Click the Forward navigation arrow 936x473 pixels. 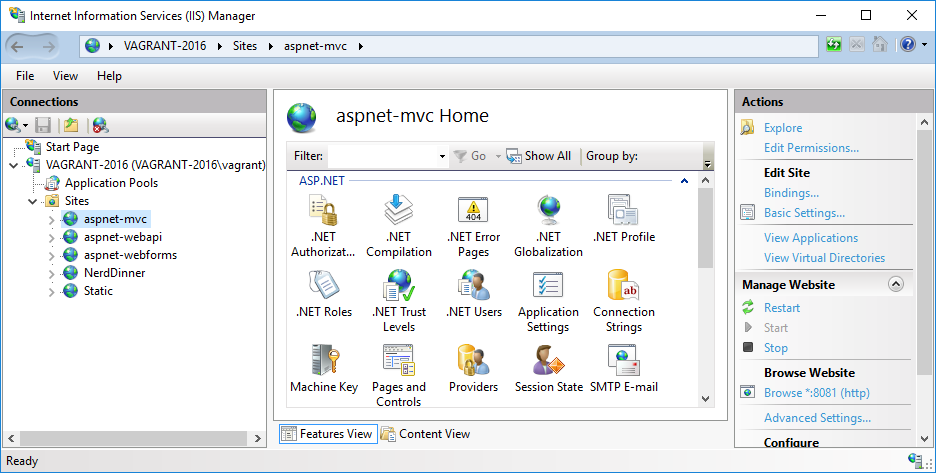coord(48,46)
